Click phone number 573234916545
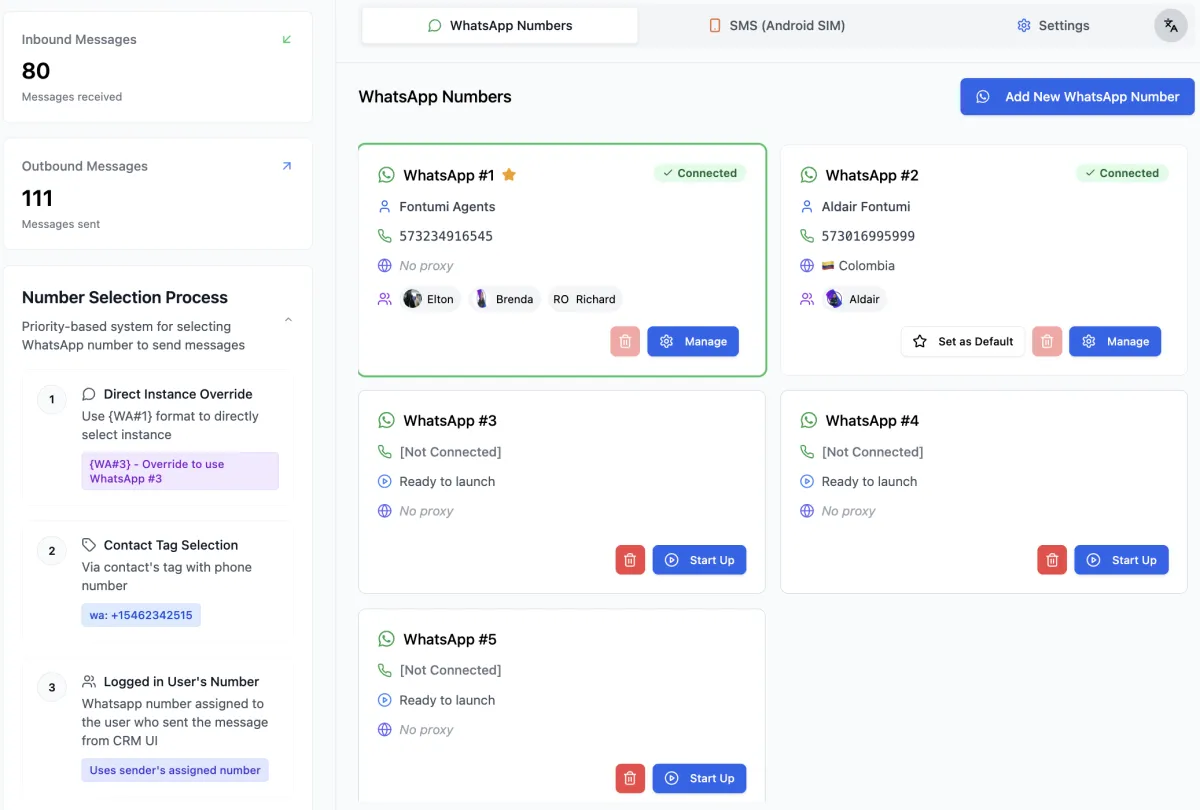The width and height of the screenshot is (1200, 810). pyautogui.click(x=446, y=236)
